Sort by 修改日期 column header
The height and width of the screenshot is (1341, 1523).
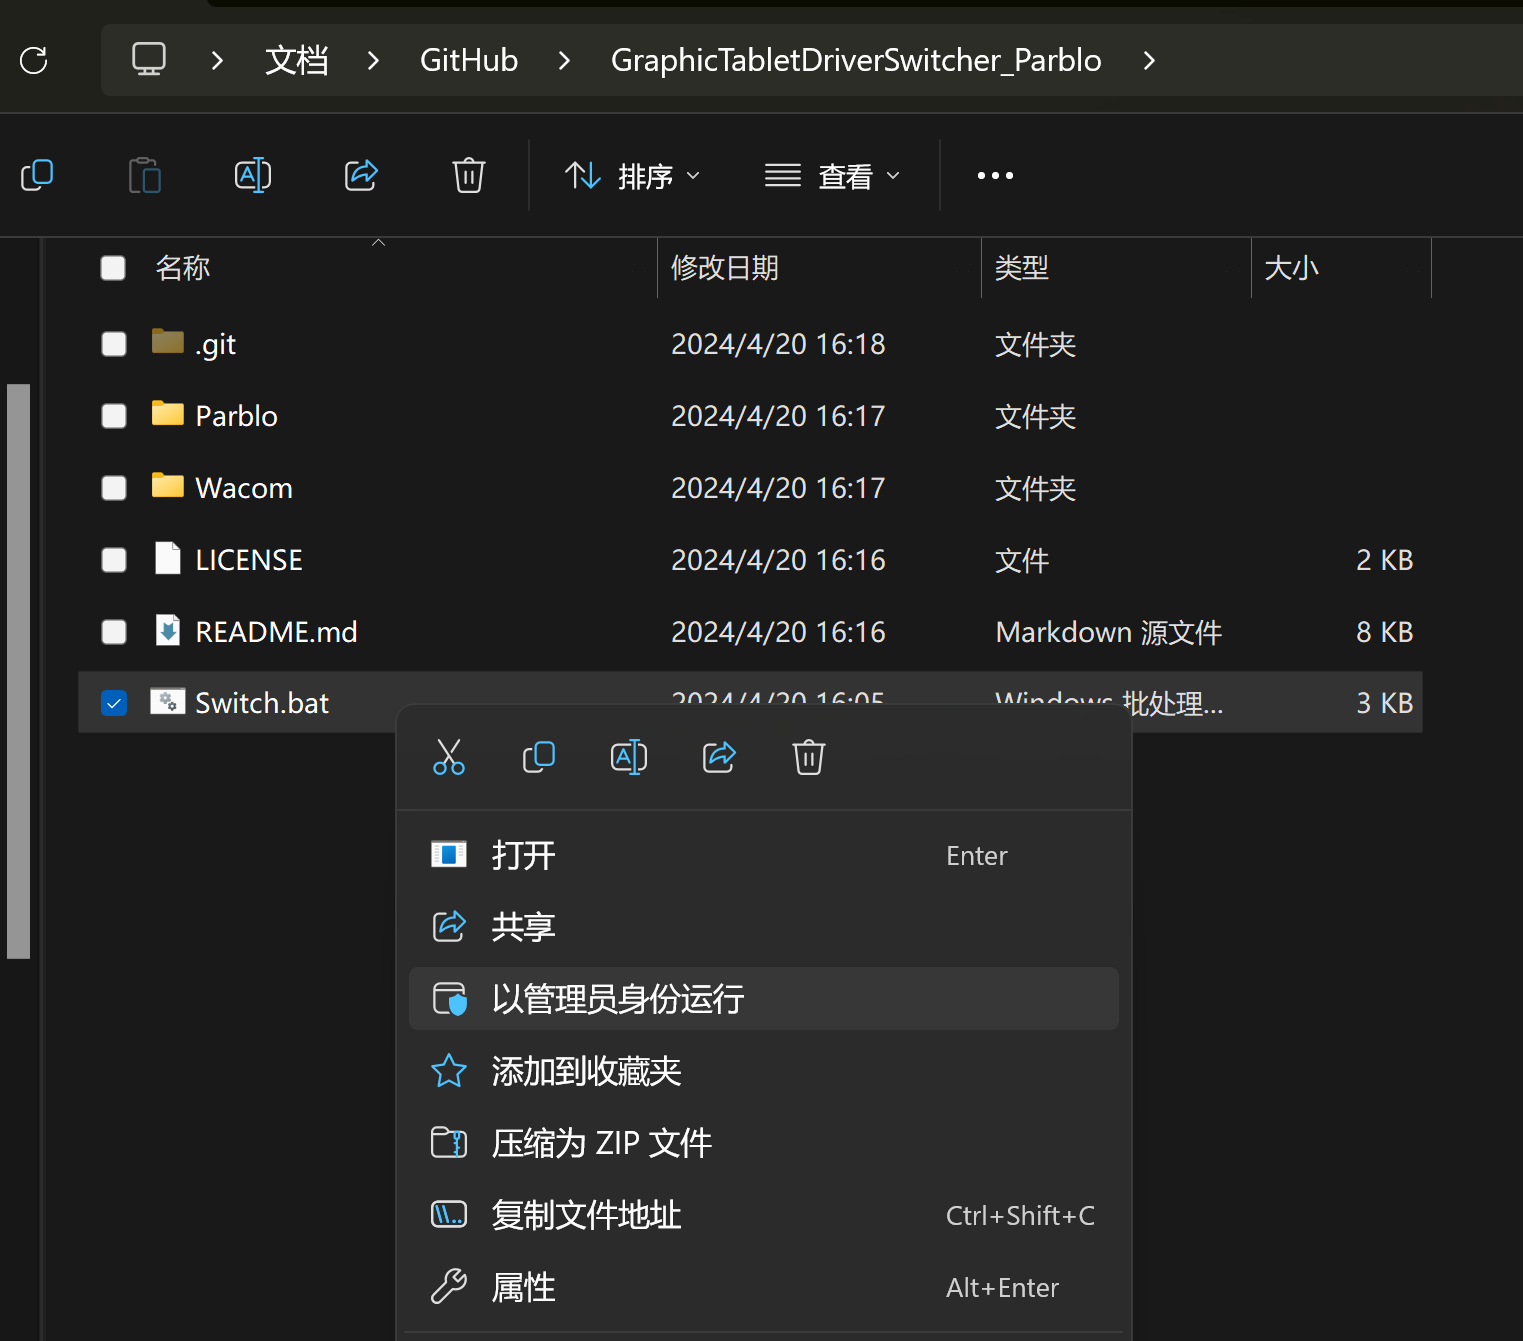[725, 268]
